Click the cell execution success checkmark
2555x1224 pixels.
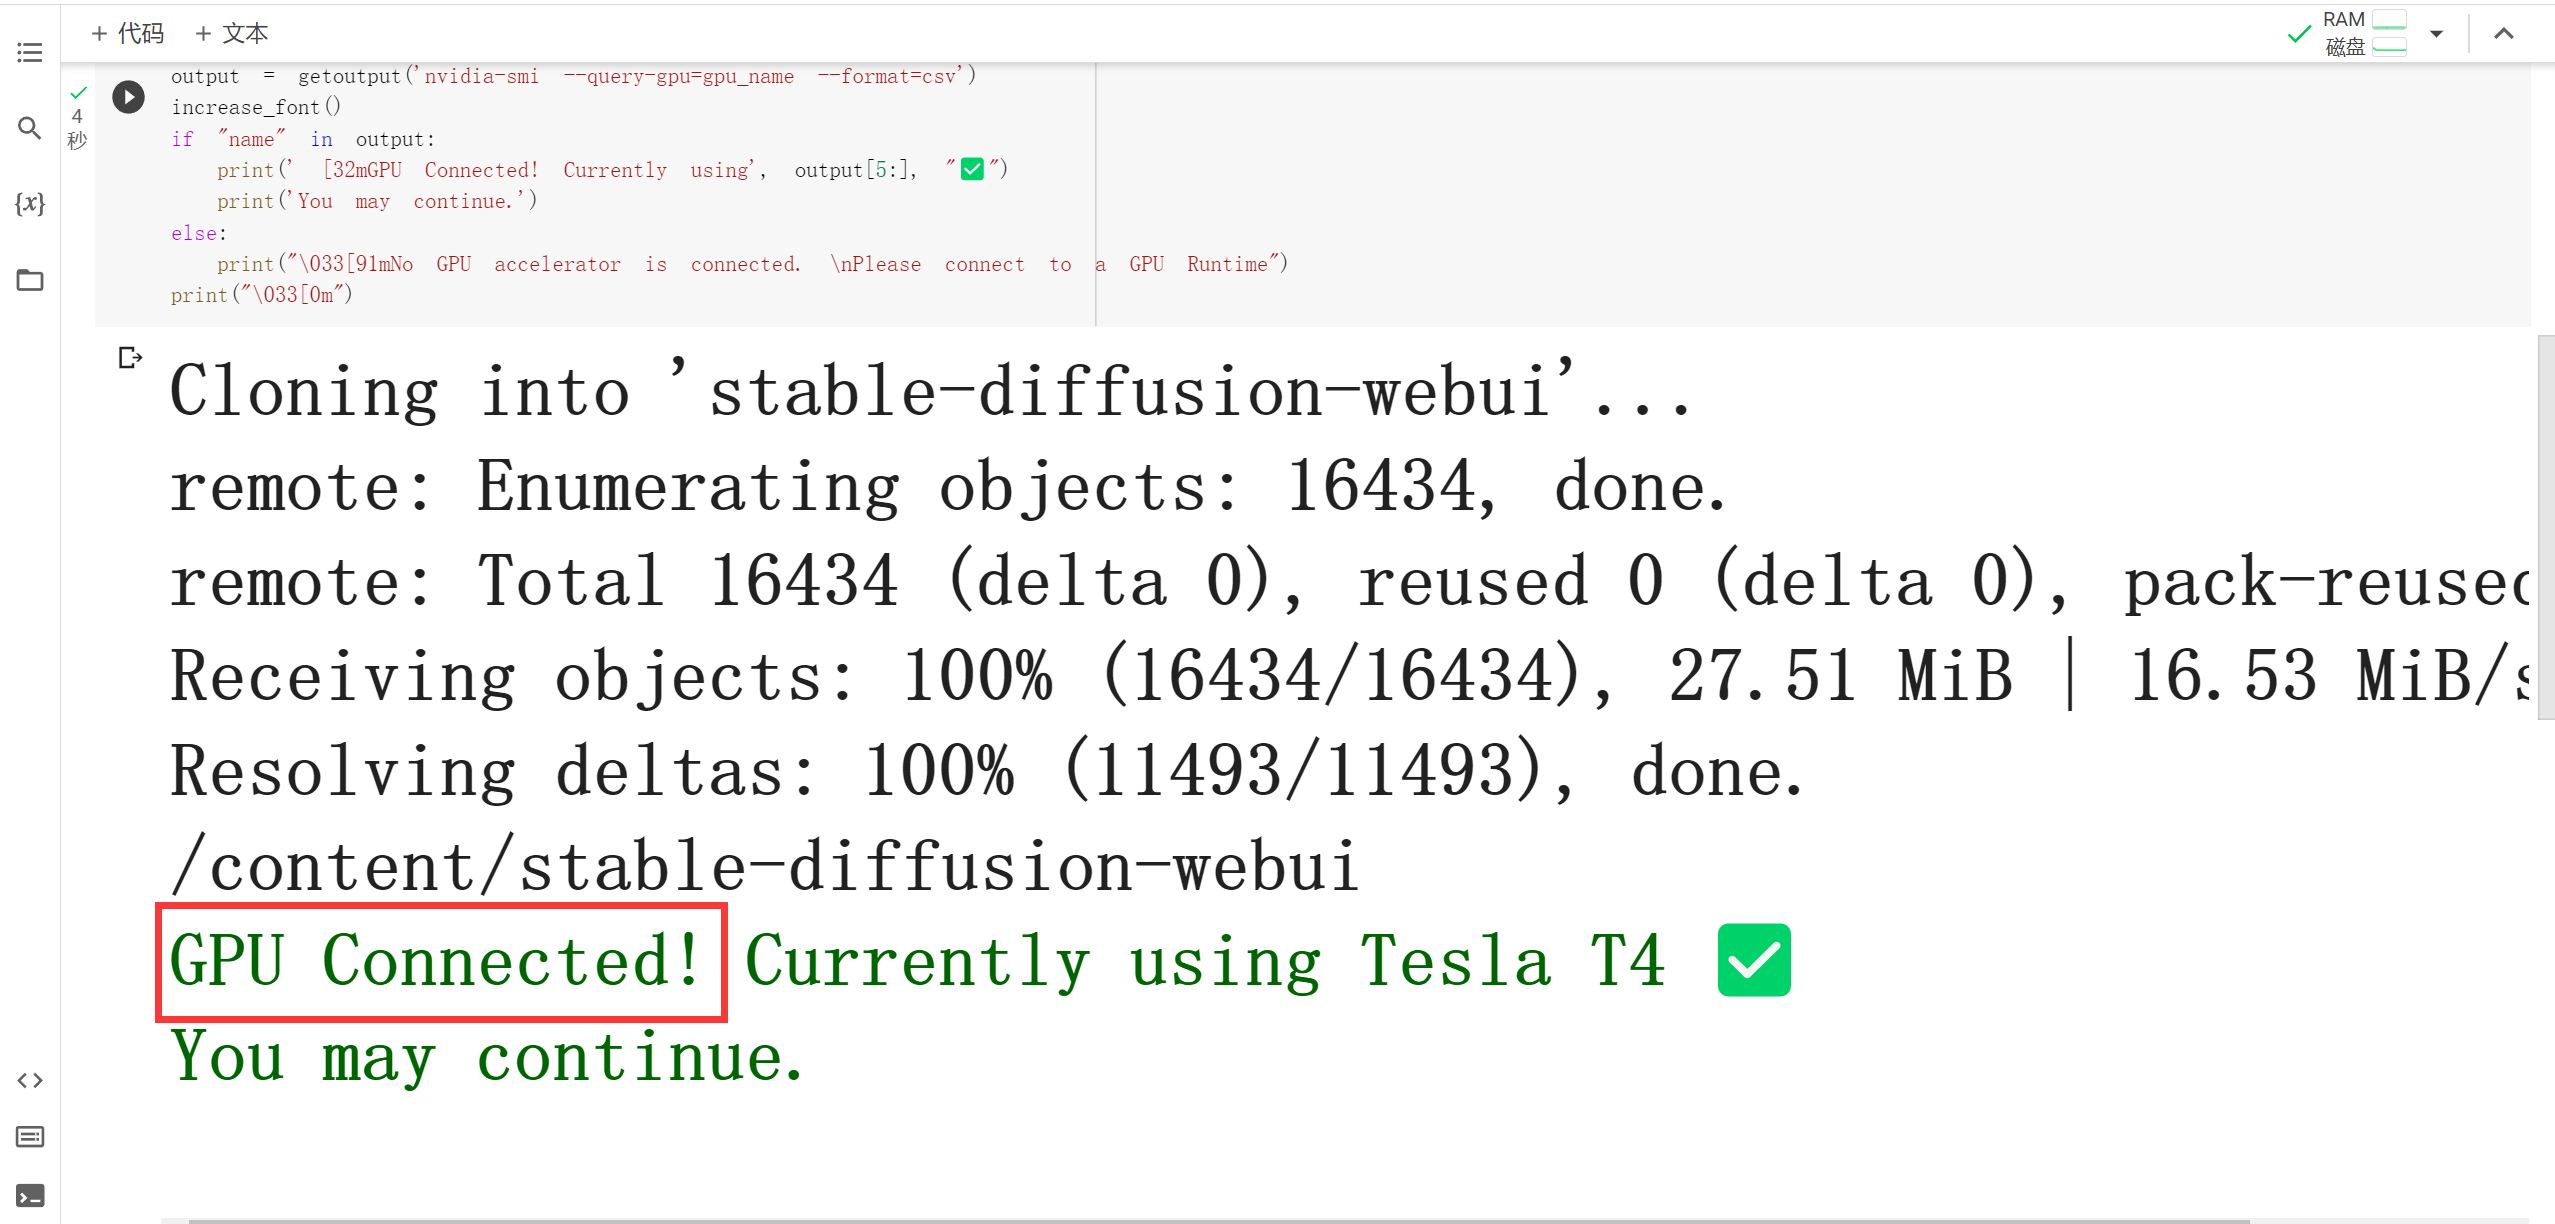pyautogui.click(x=79, y=92)
